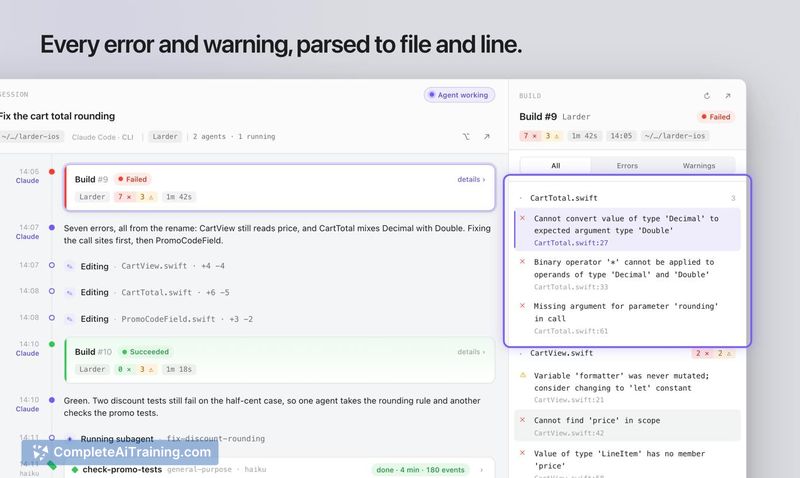Image resolution: width=800 pixels, height=478 pixels.
Task: Click the red X icon on 'Binary operator' error
Action: point(522,261)
